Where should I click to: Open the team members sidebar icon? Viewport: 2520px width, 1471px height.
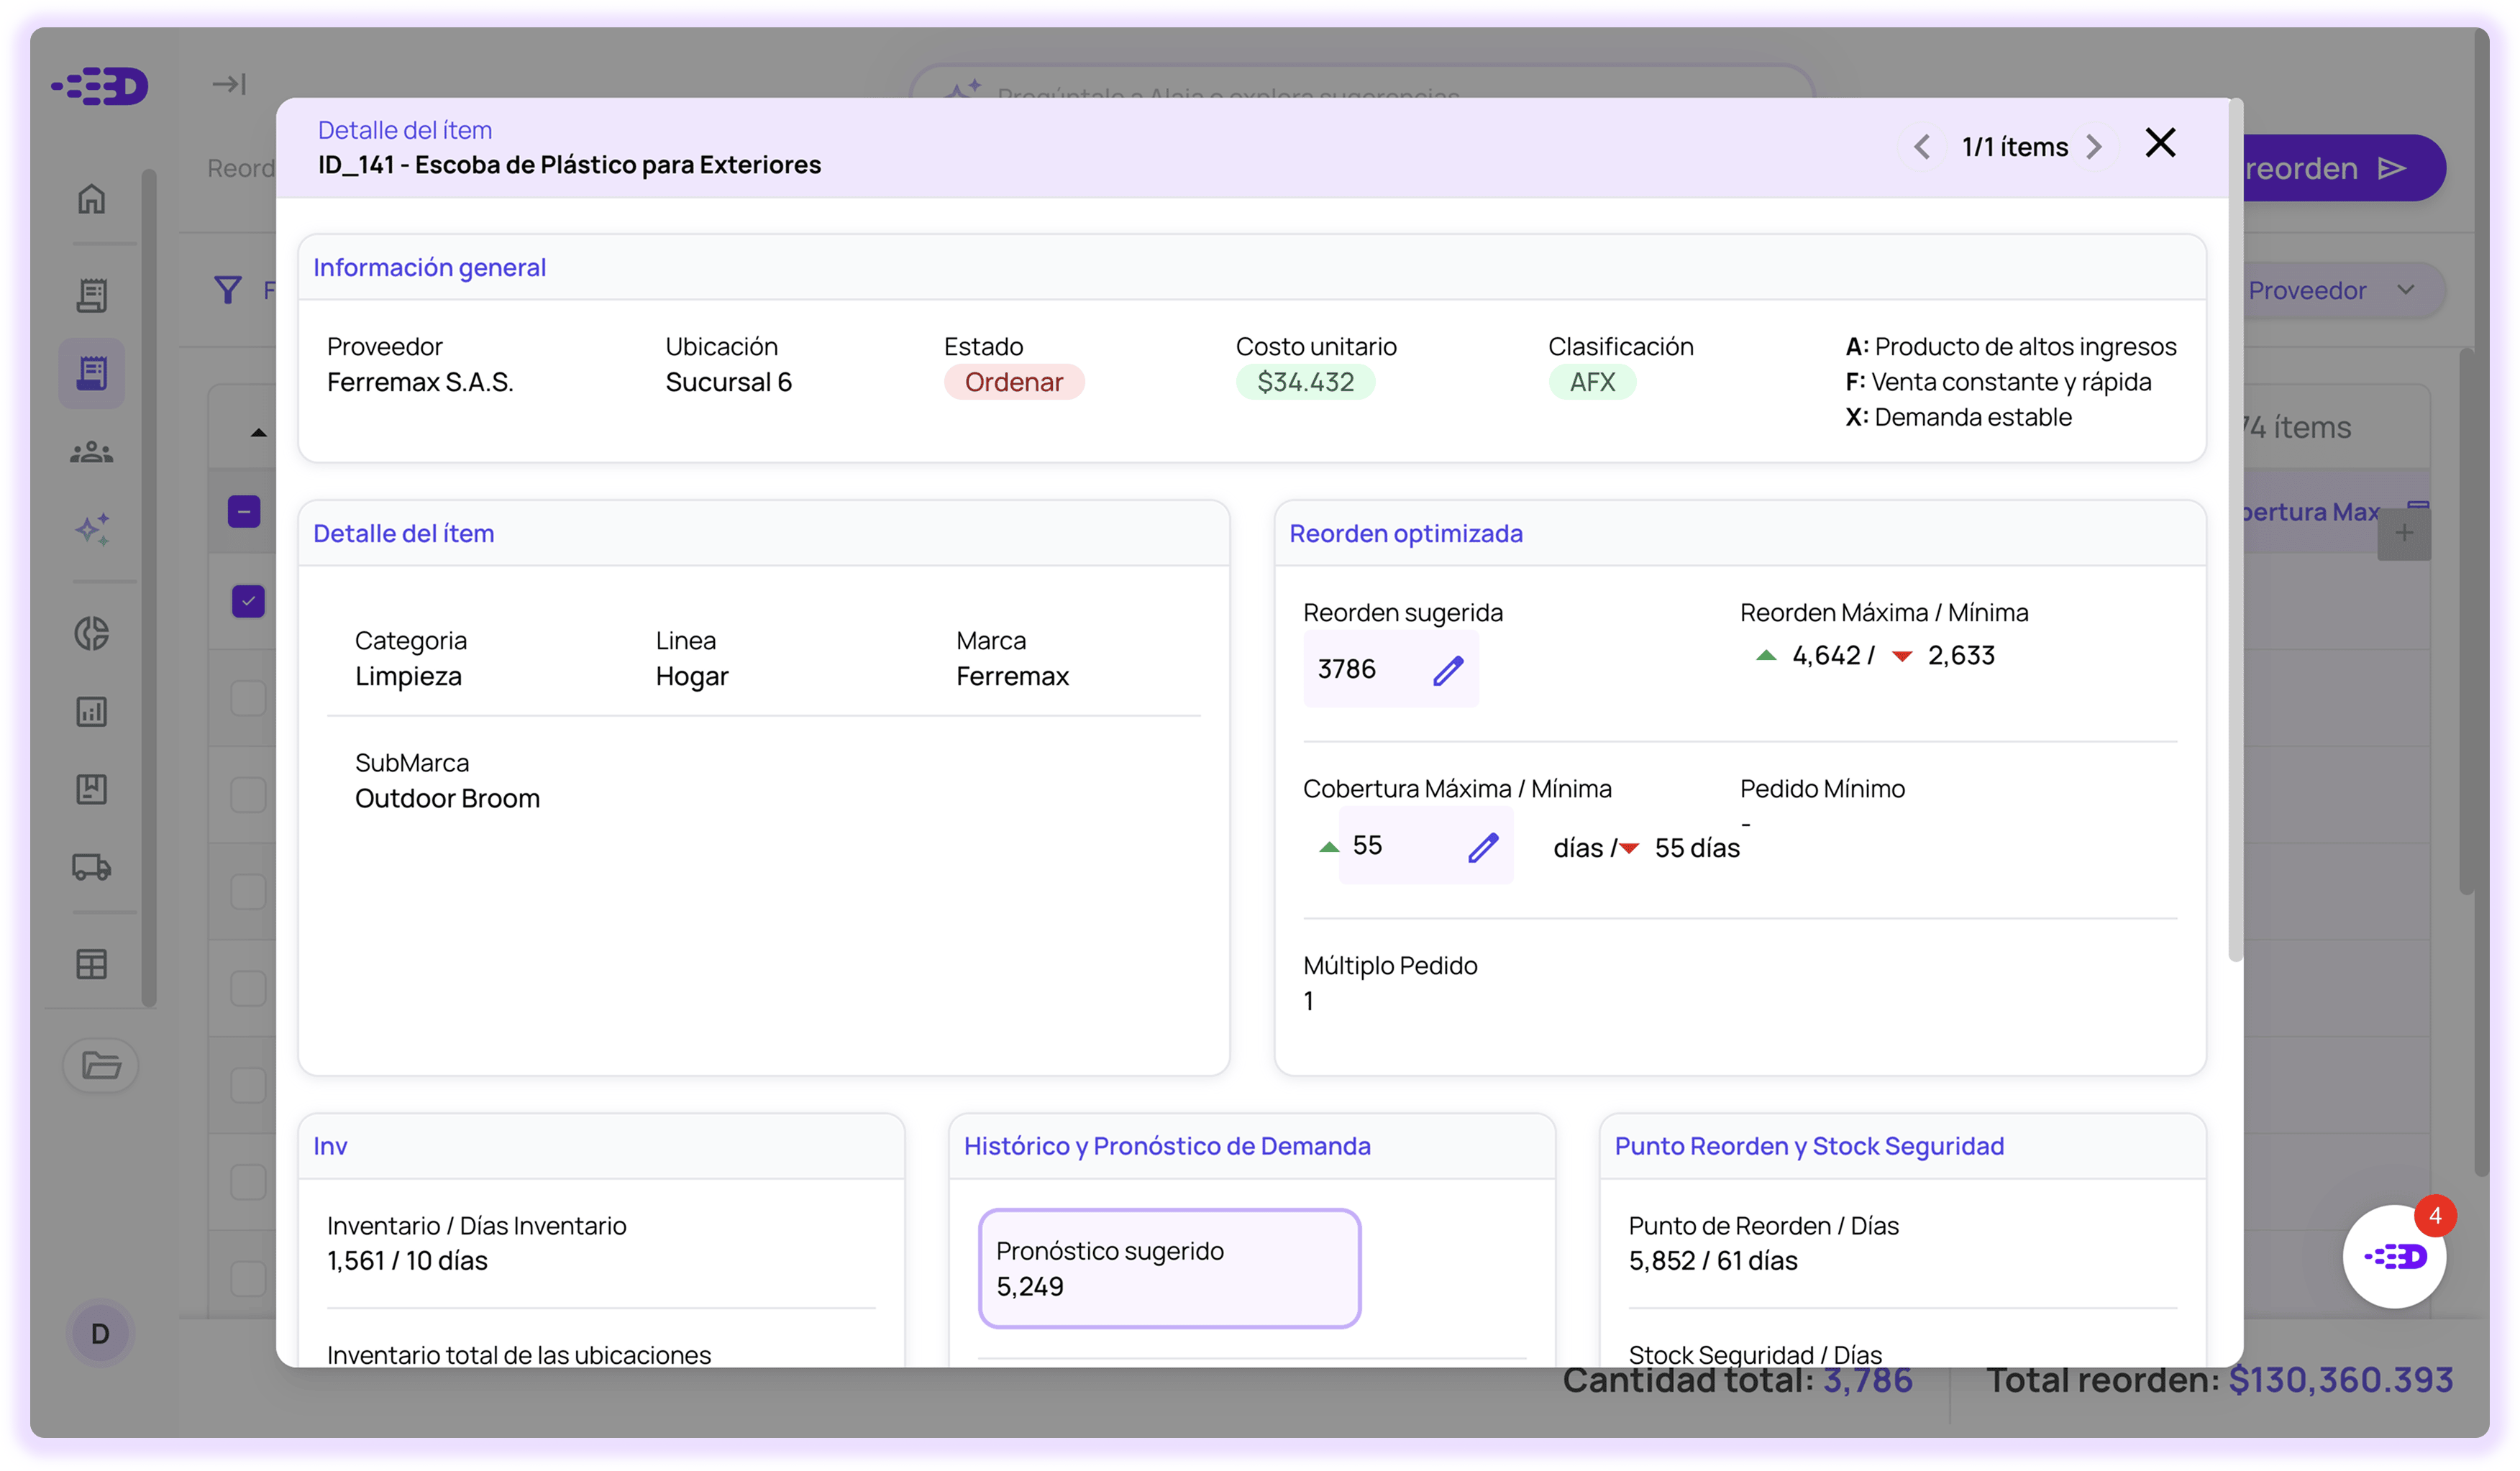(x=91, y=453)
